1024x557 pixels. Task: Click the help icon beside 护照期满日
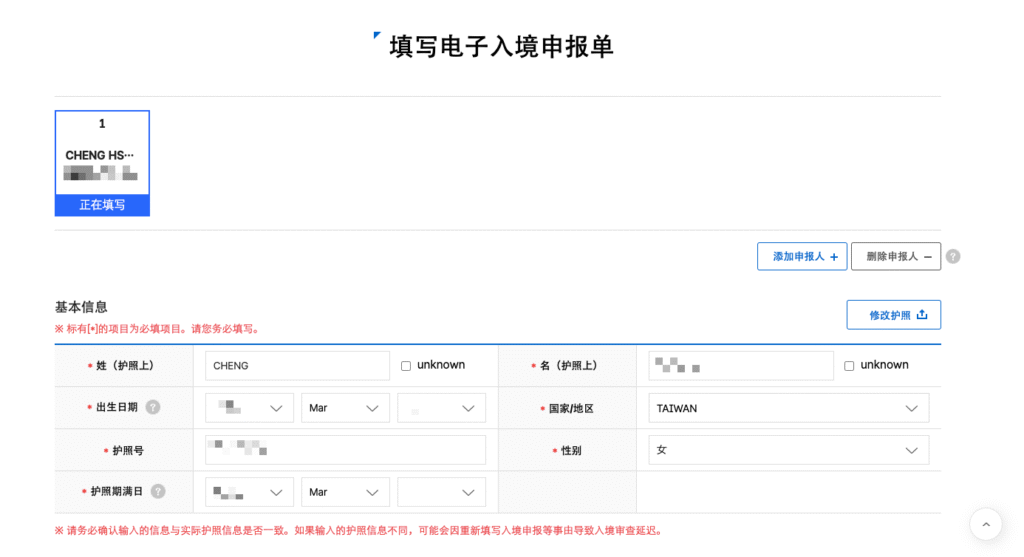click(x=158, y=492)
